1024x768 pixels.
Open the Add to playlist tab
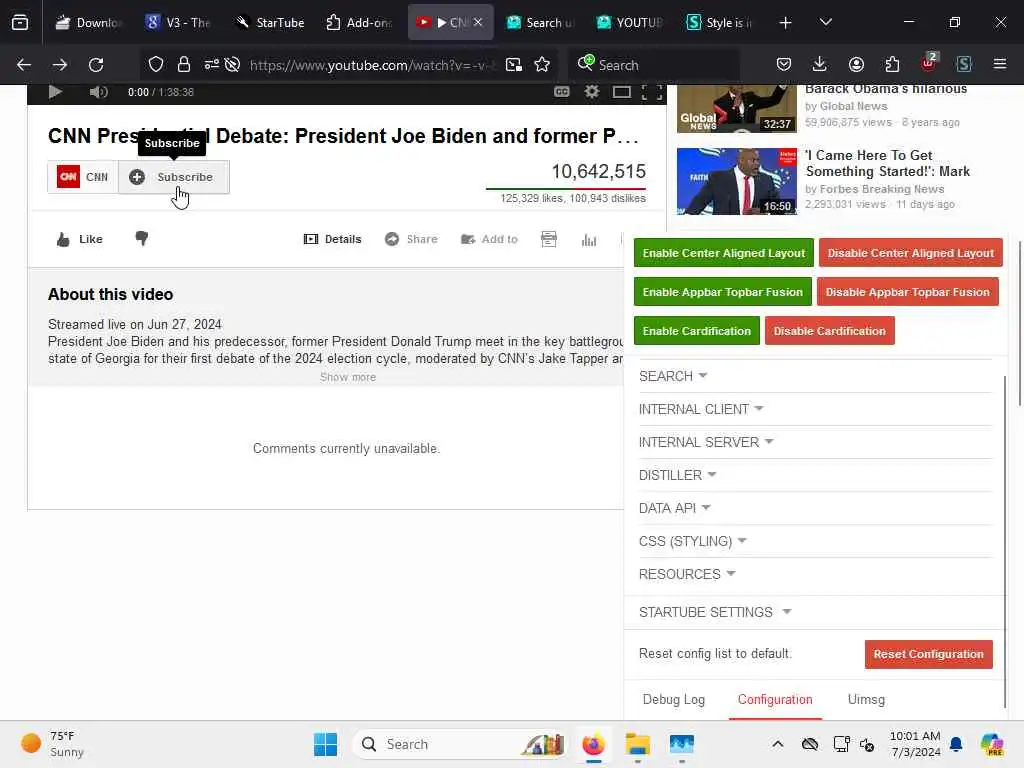[x=489, y=239]
